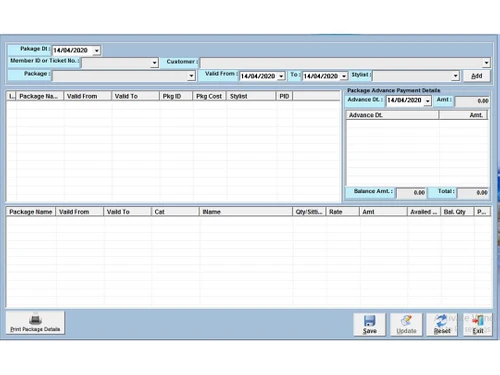Click the Advance Dt. date value field
This screenshot has width=500, height=375.
[404, 101]
